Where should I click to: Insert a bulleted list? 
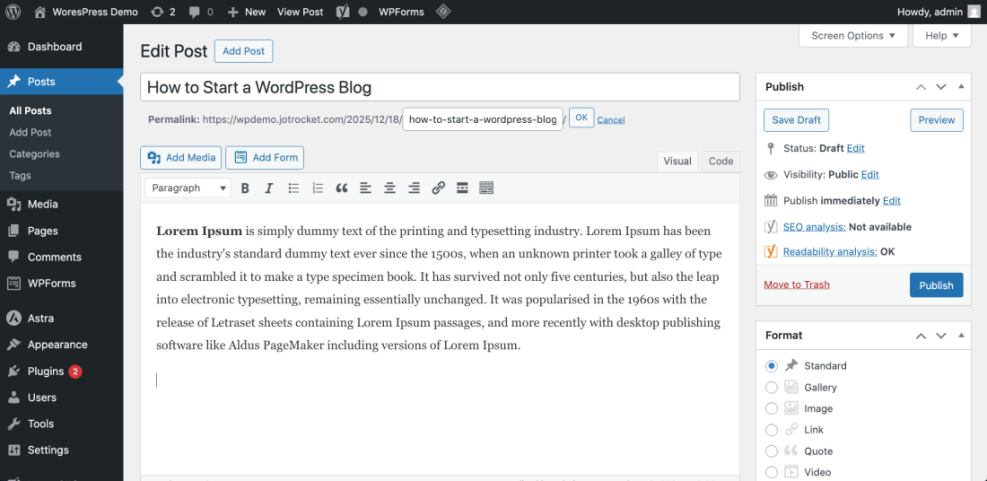pos(293,188)
